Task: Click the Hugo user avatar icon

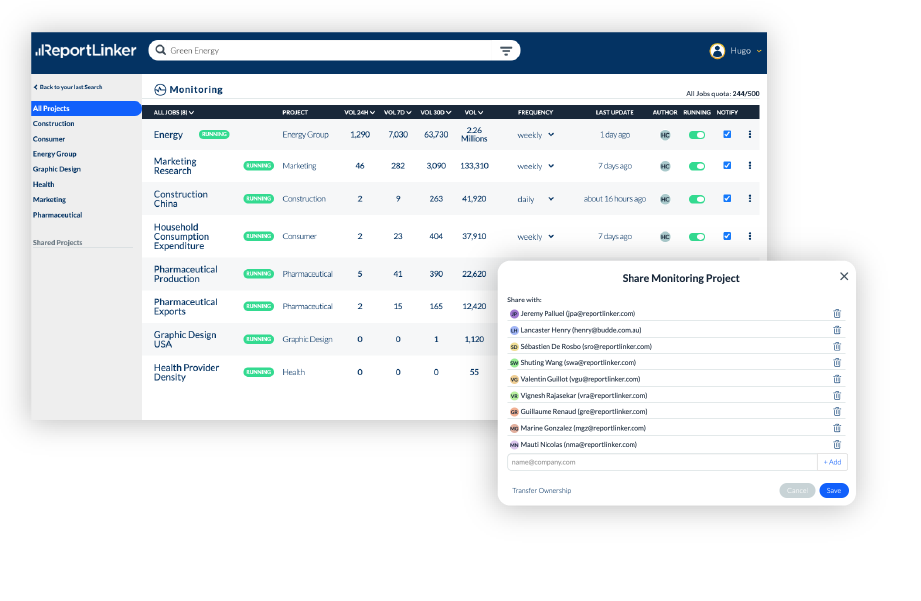Action: point(717,51)
